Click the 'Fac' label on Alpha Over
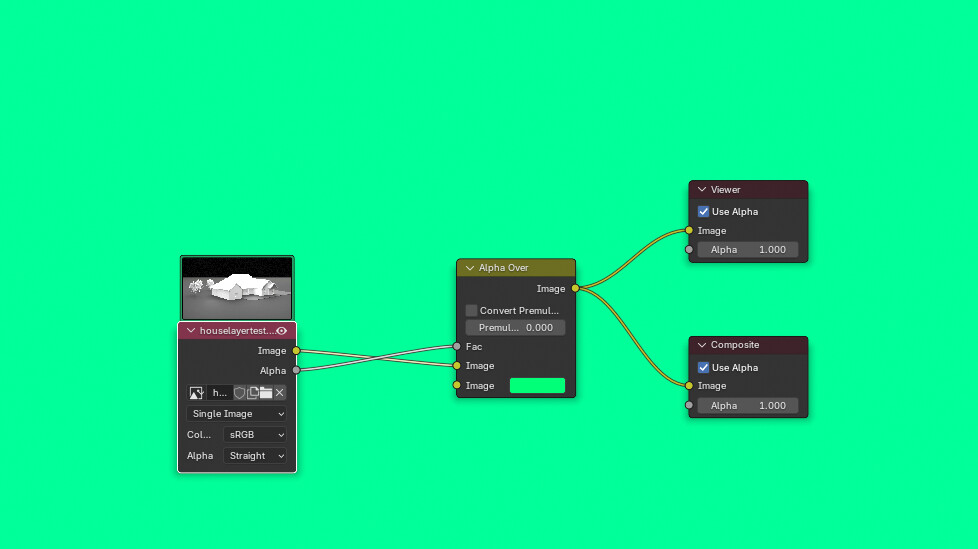Image resolution: width=978 pixels, height=549 pixels. (x=473, y=346)
